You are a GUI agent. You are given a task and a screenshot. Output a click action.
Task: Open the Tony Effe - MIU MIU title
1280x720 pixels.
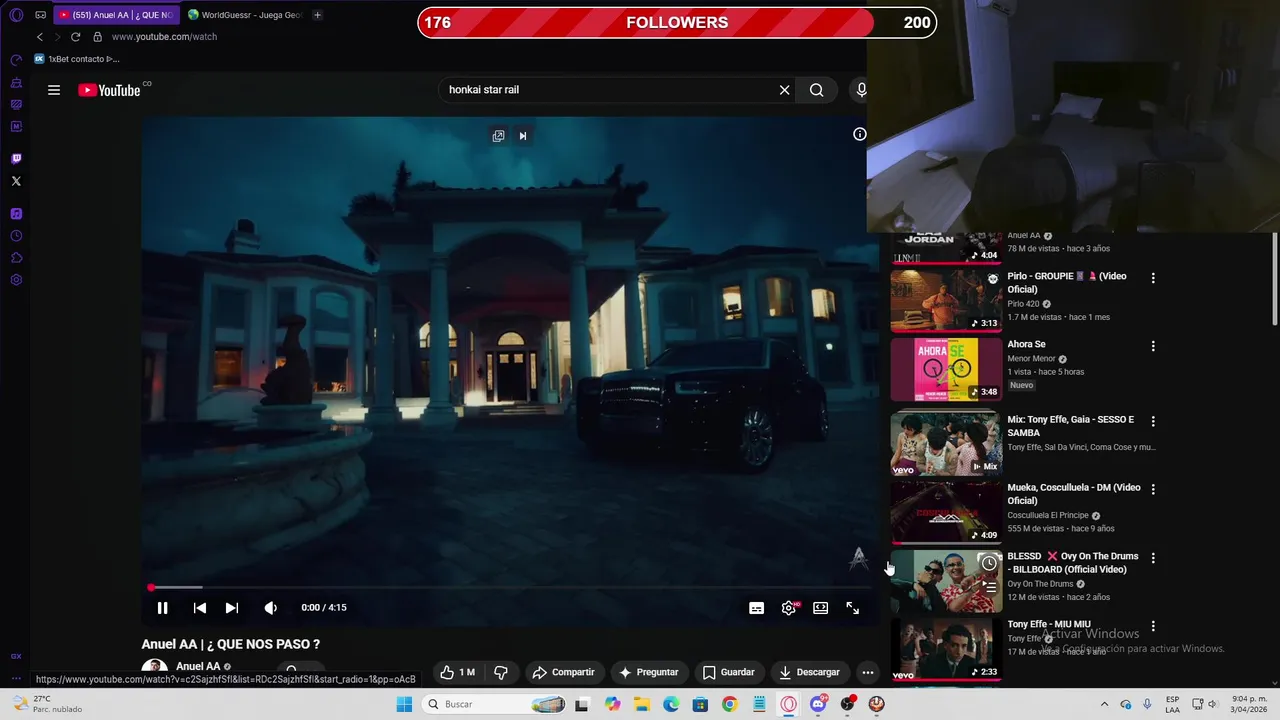1049,625
